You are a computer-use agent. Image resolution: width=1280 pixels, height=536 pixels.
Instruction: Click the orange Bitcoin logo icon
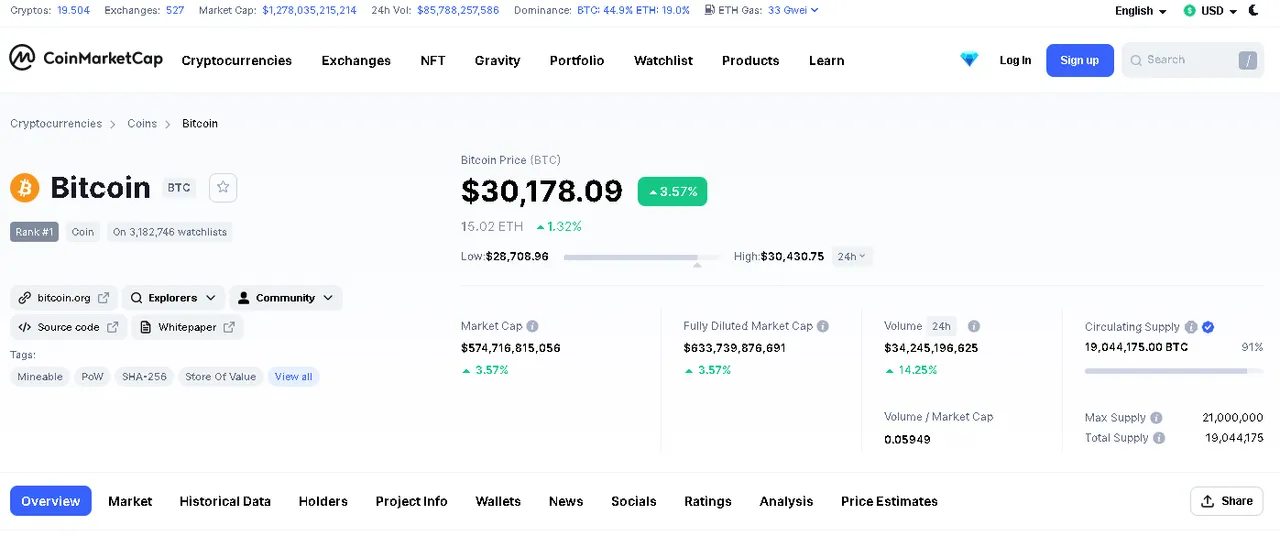point(24,187)
